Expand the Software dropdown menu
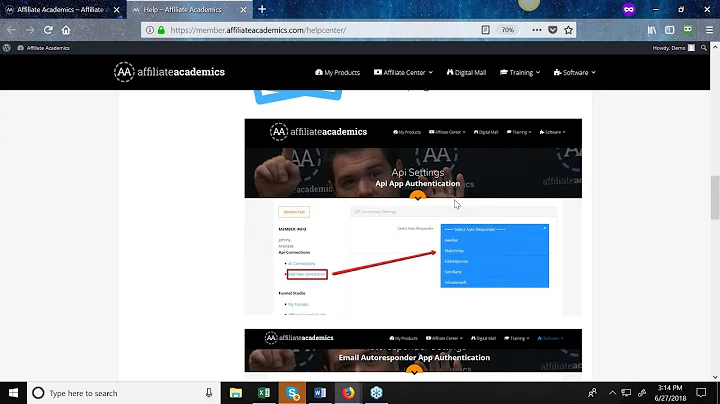Screen dimensions: 720x404 pos(574,73)
